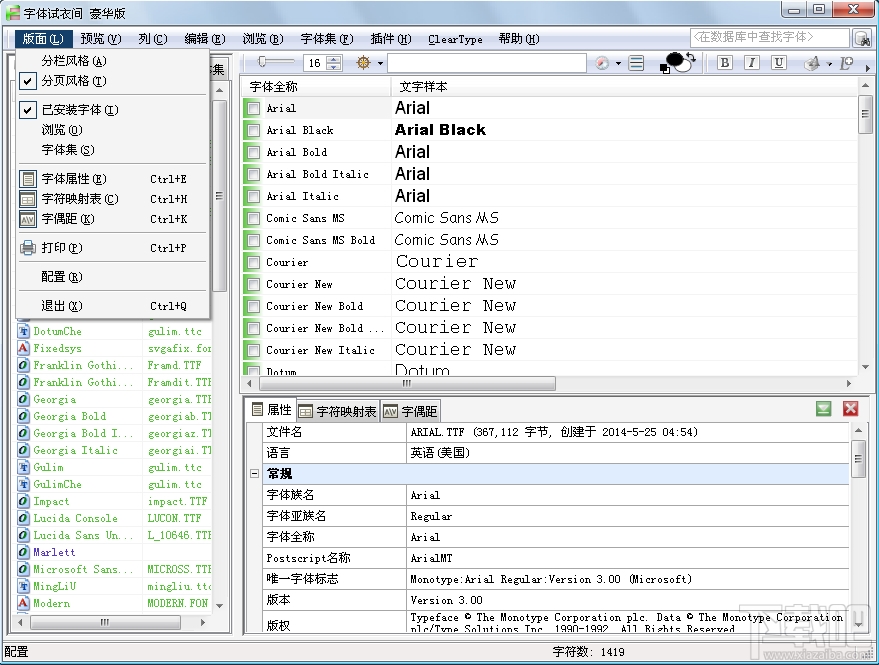The width and height of the screenshot is (879, 665).
Task: Click the database font search field
Action: pyautogui.click(x=770, y=38)
